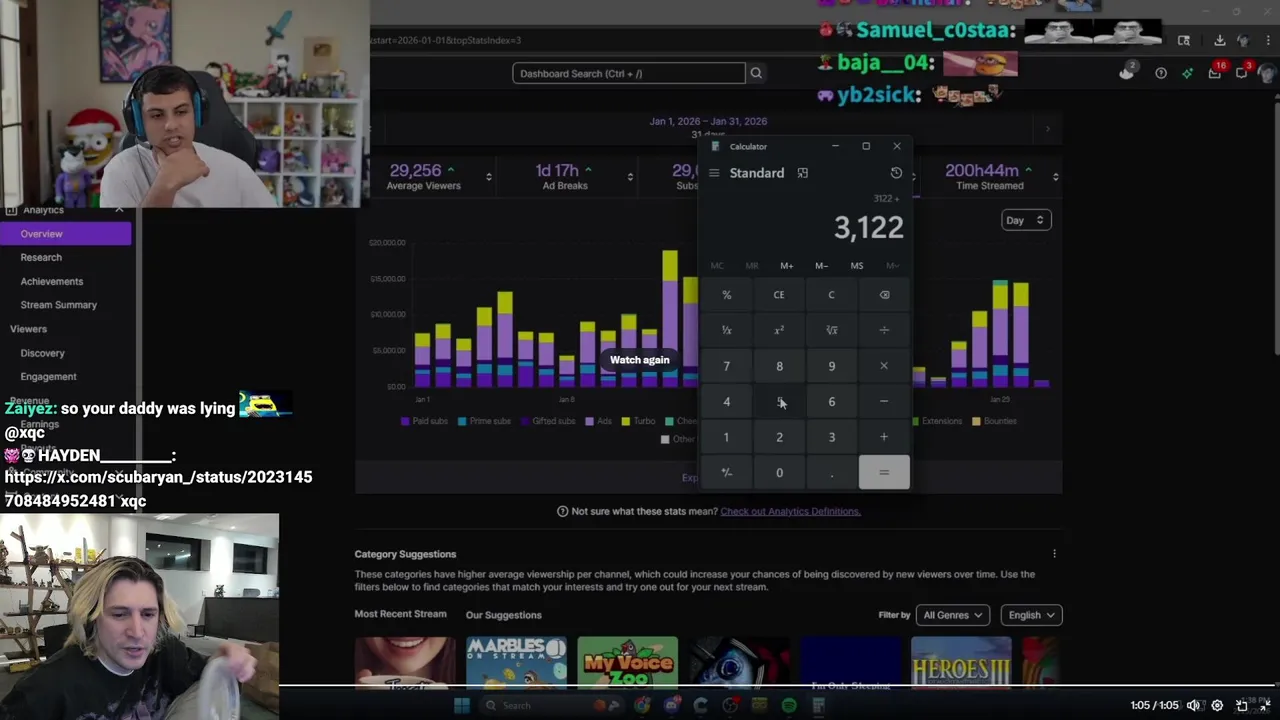Click digit 3 on the Calculator
The image size is (1280, 720).
[831, 437]
